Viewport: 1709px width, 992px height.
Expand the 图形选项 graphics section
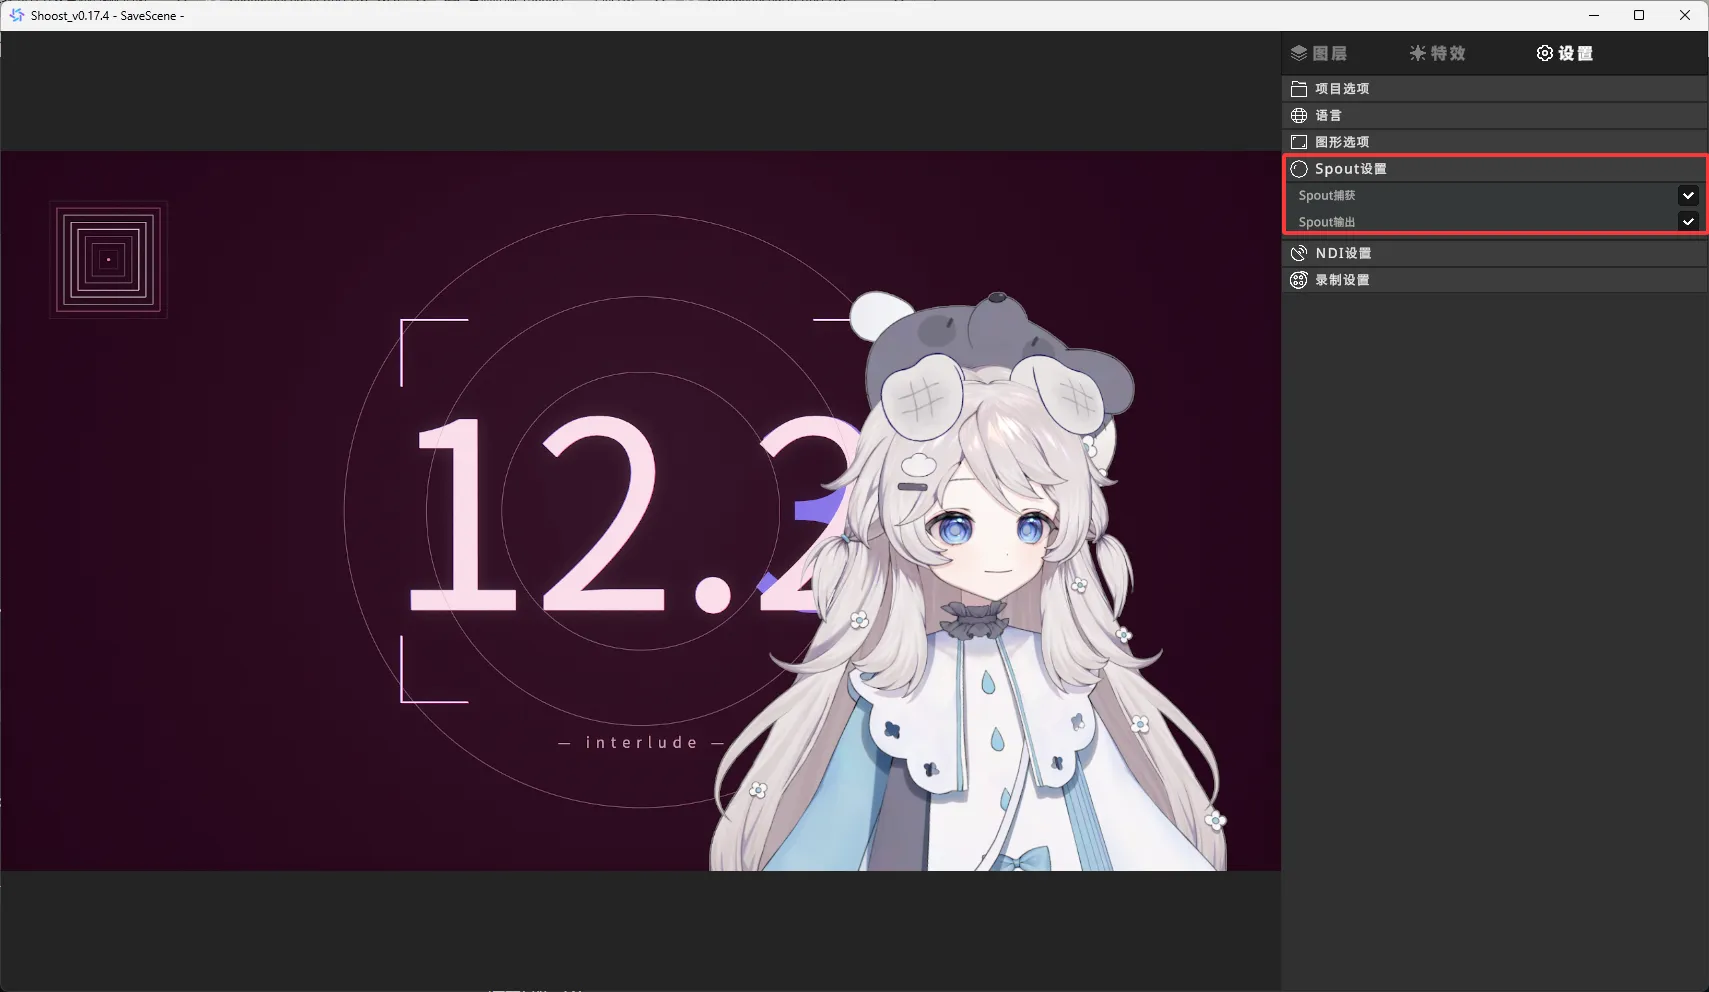coord(1494,142)
